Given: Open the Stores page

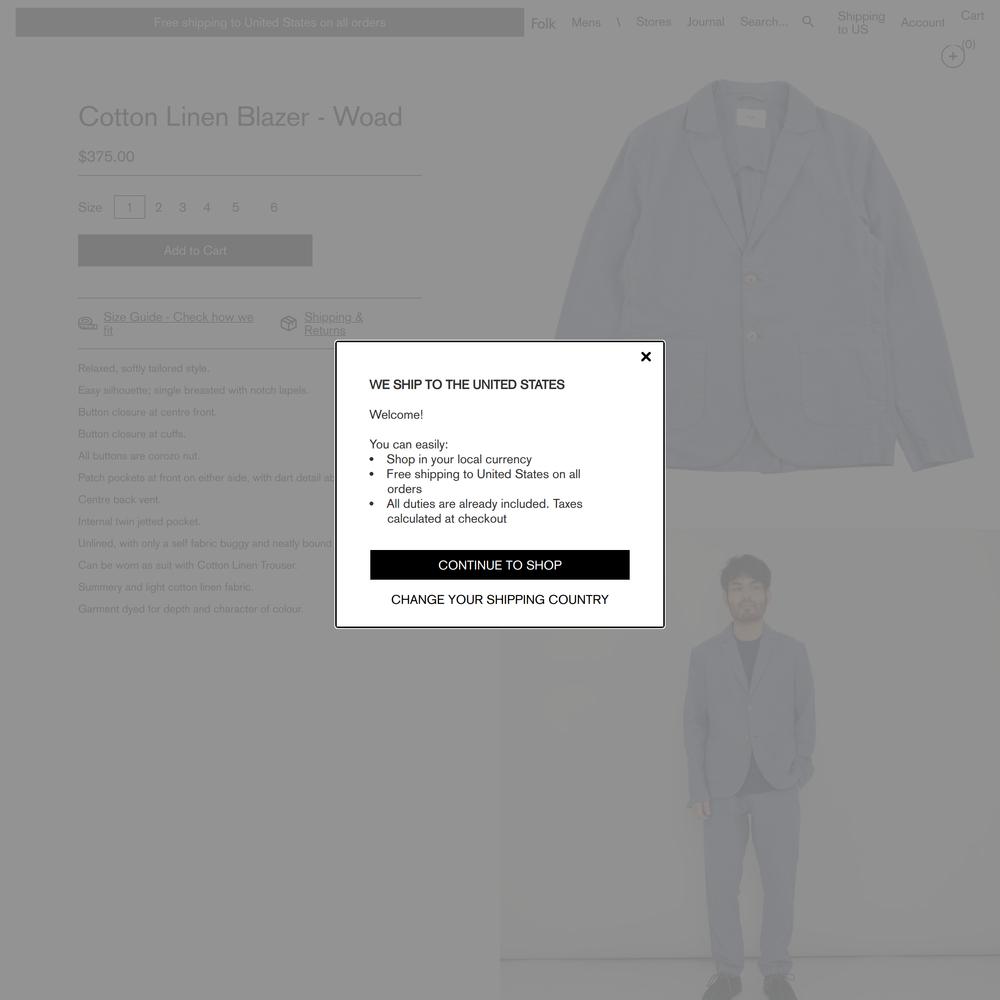Looking at the screenshot, I should click(x=653, y=22).
